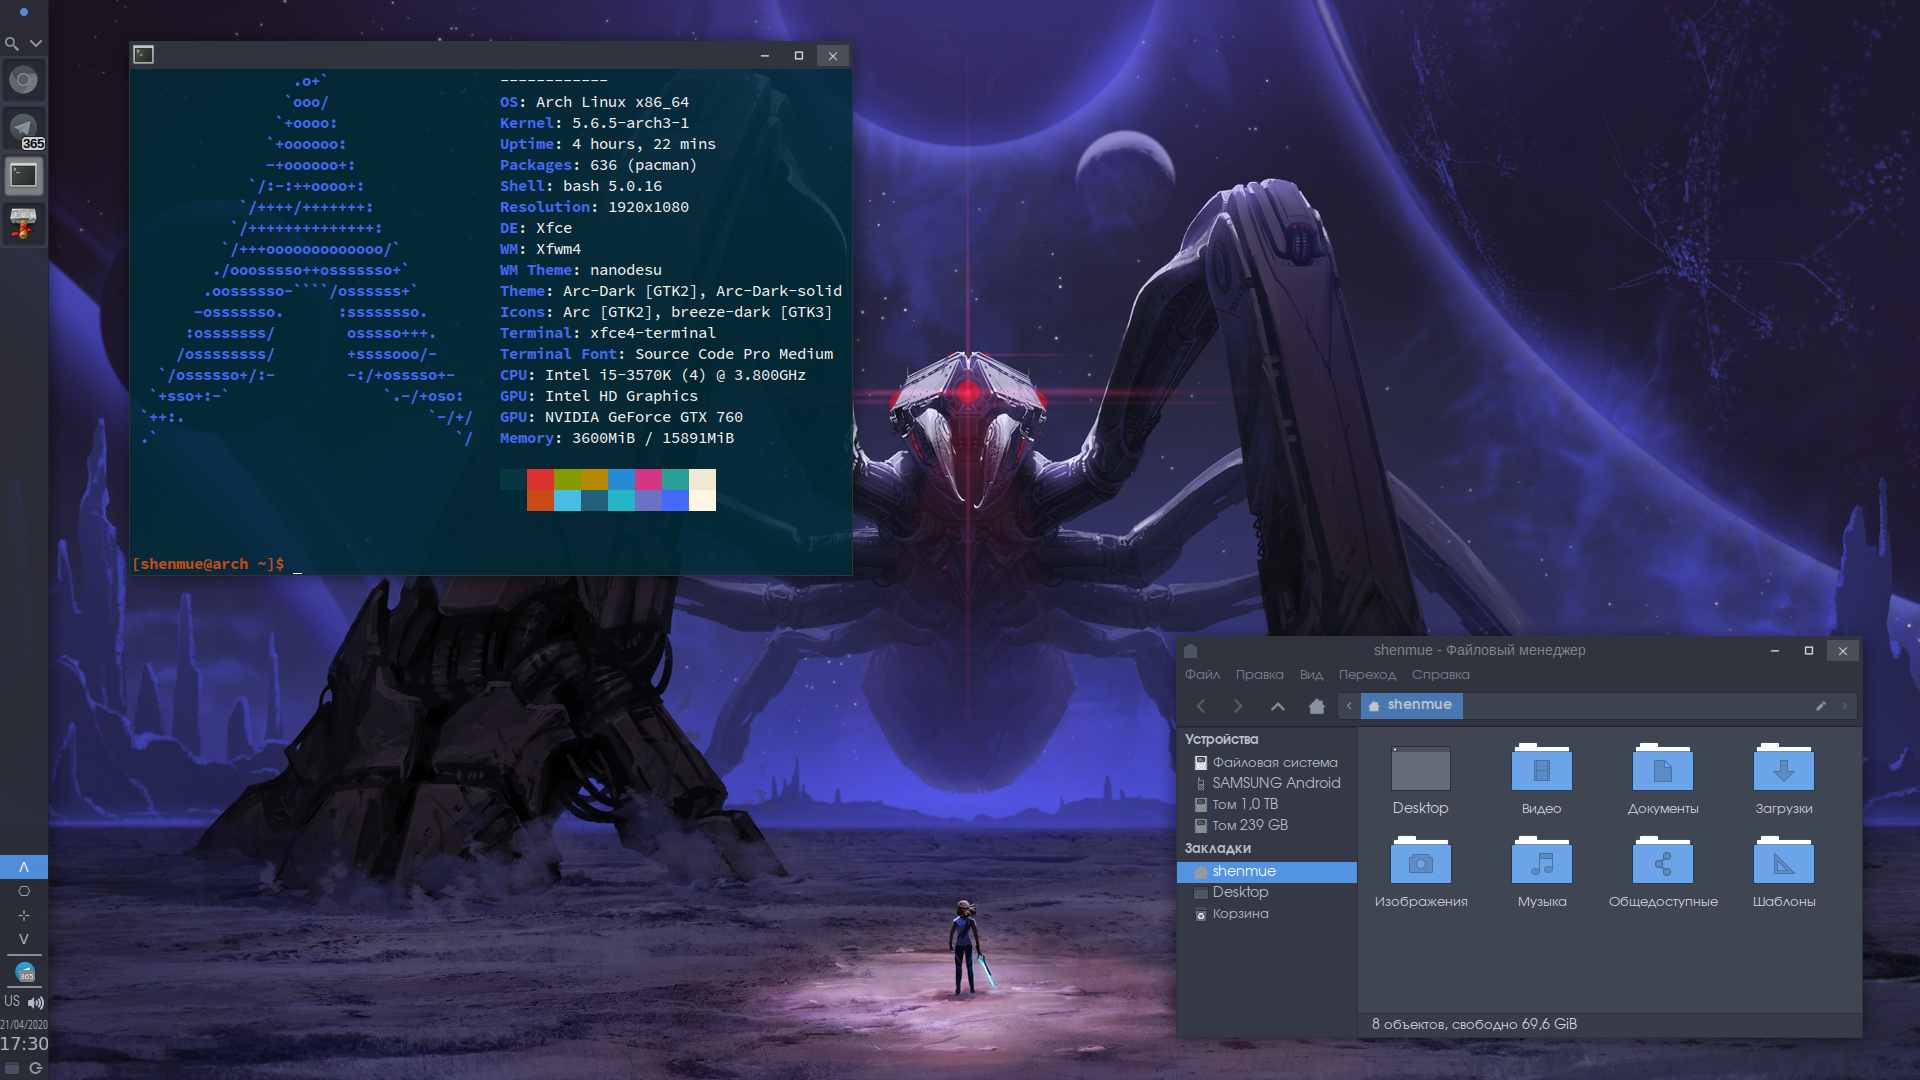This screenshot has height=1080, width=1920.
Task: Switch to the hexagon workspace
Action: point(24,891)
